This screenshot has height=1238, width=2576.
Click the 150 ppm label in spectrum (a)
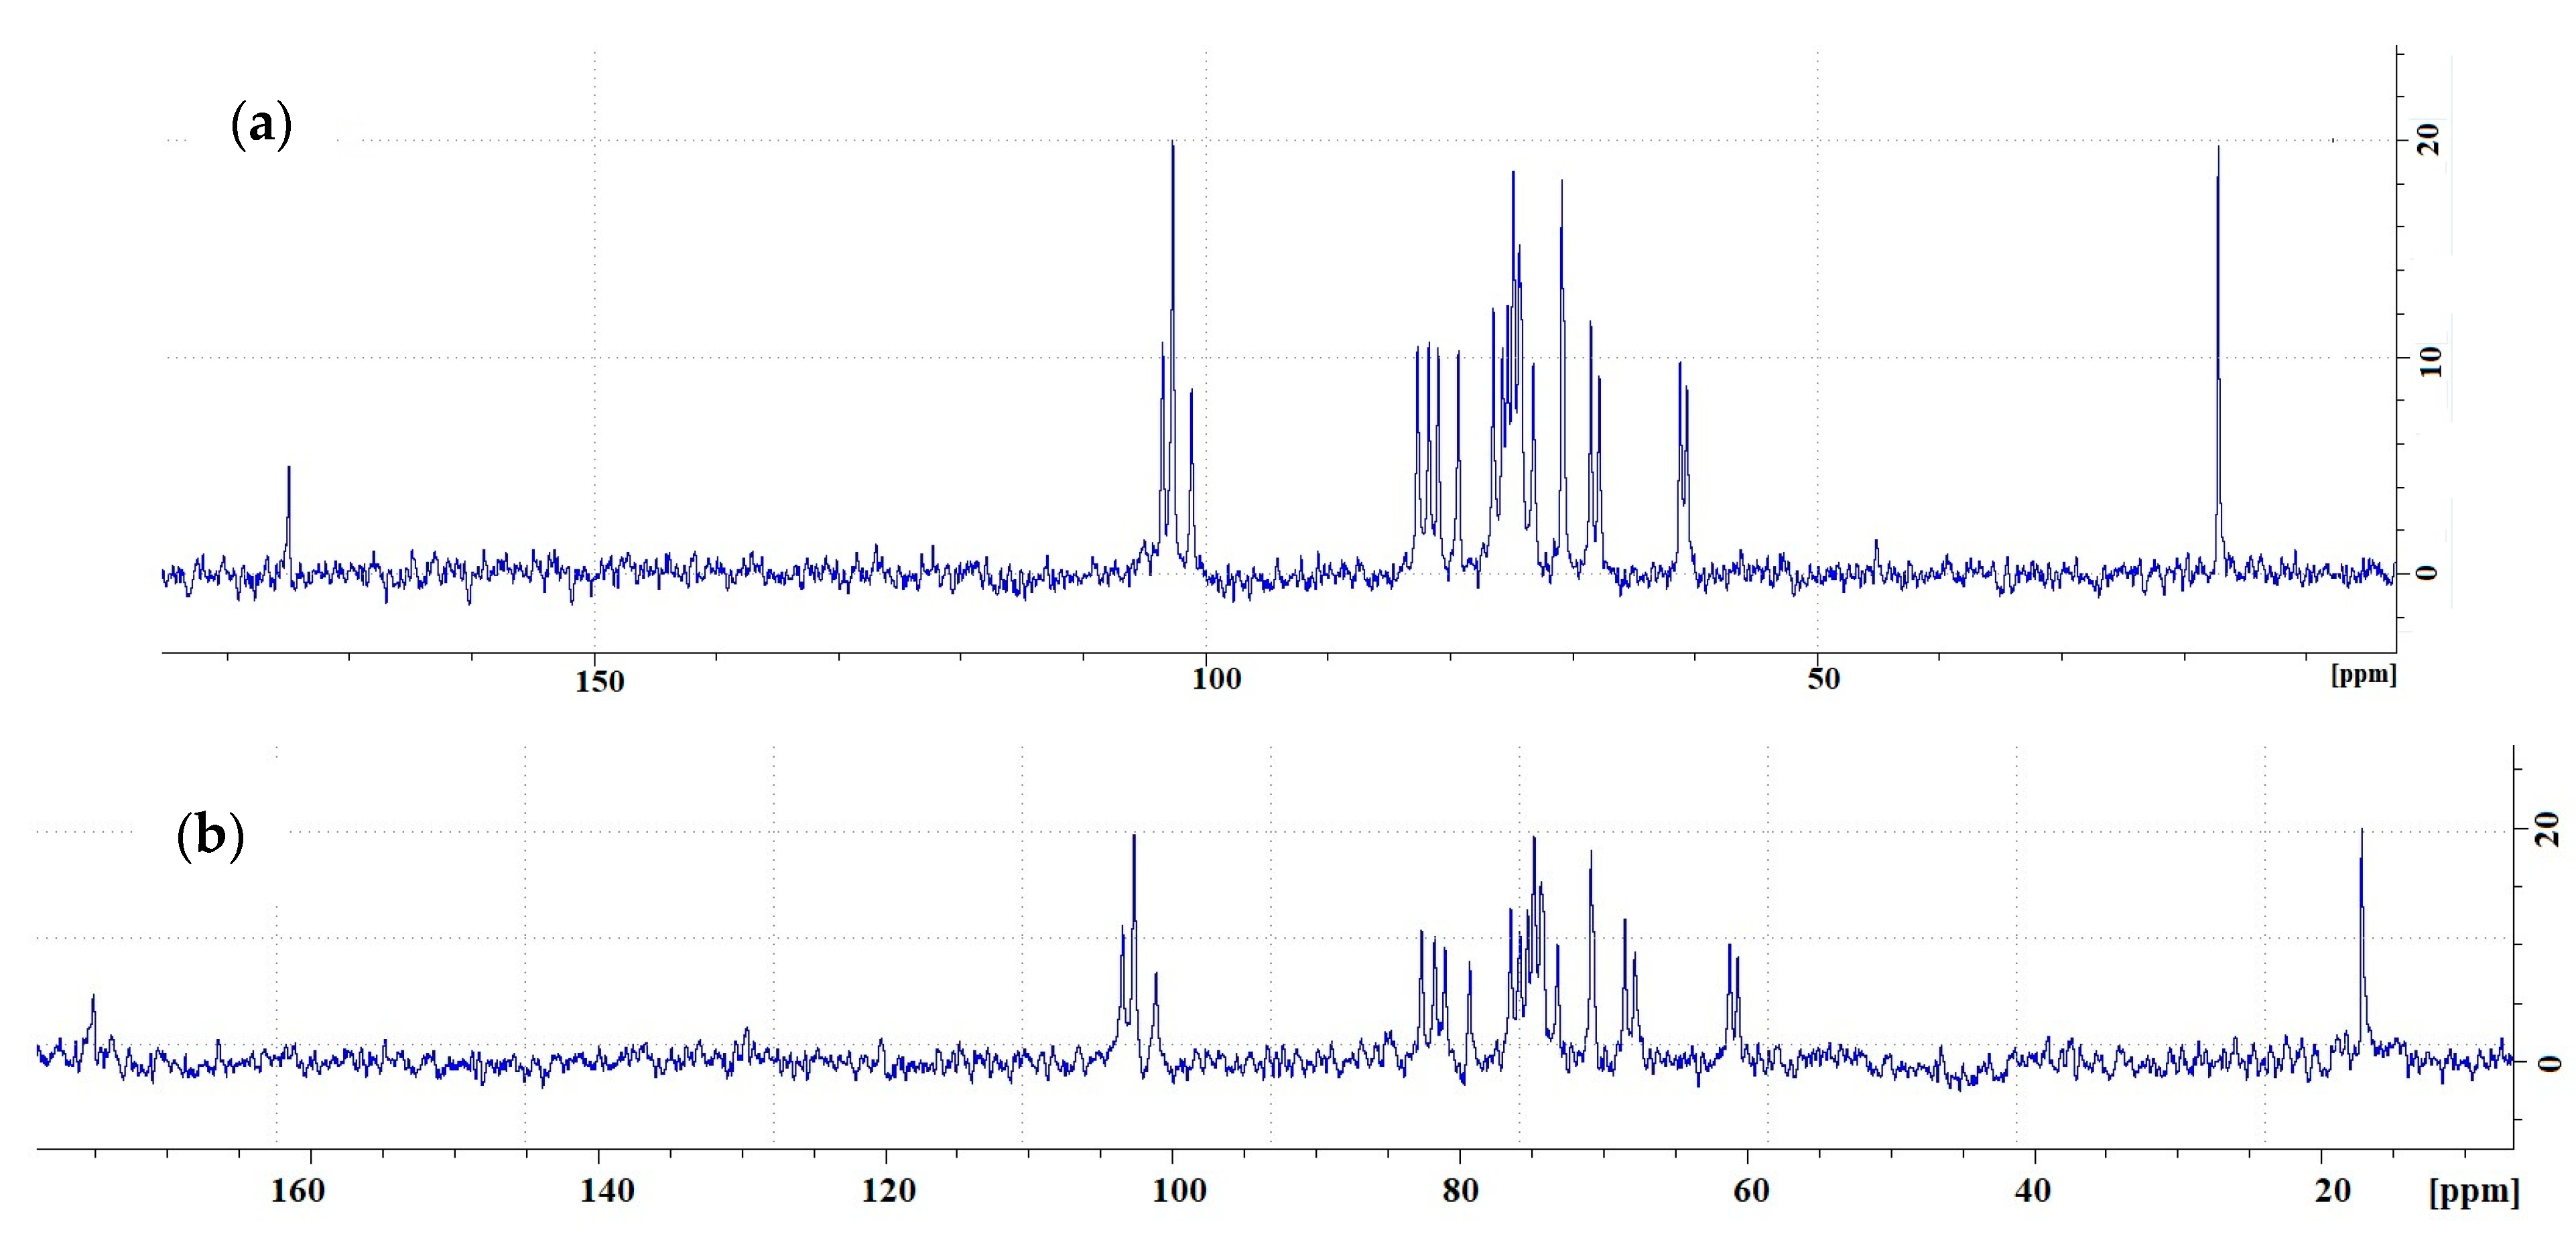tap(599, 681)
